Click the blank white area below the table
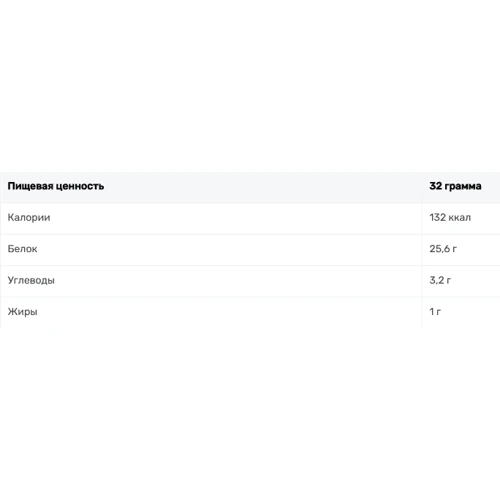Viewport: 500px width, 500px height. click(250, 414)
